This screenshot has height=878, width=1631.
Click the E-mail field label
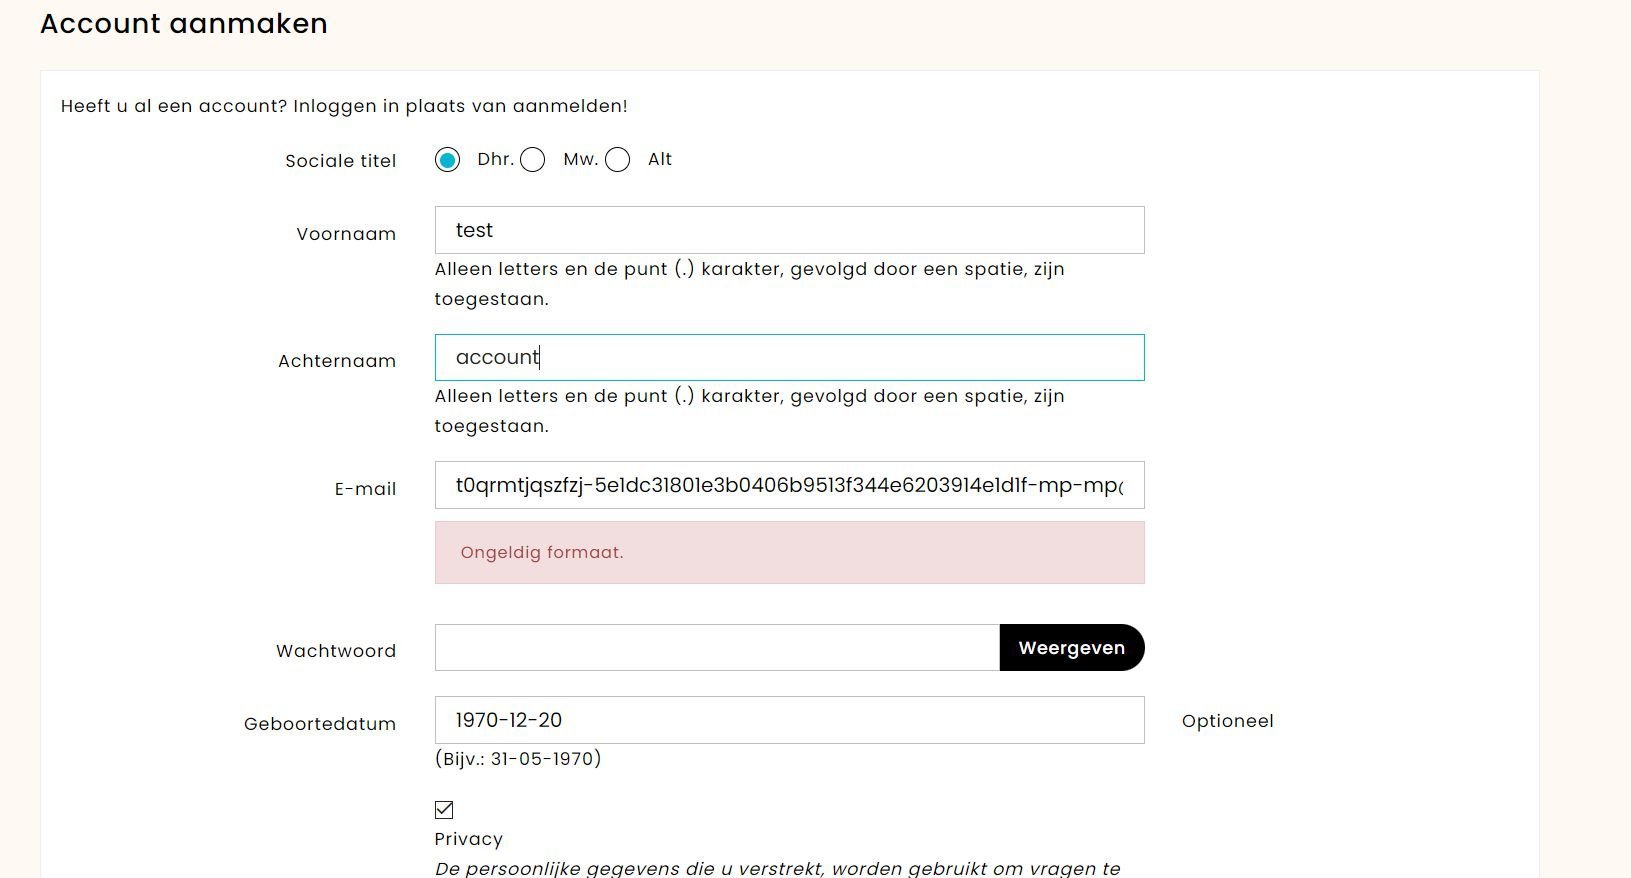point(365,489)
